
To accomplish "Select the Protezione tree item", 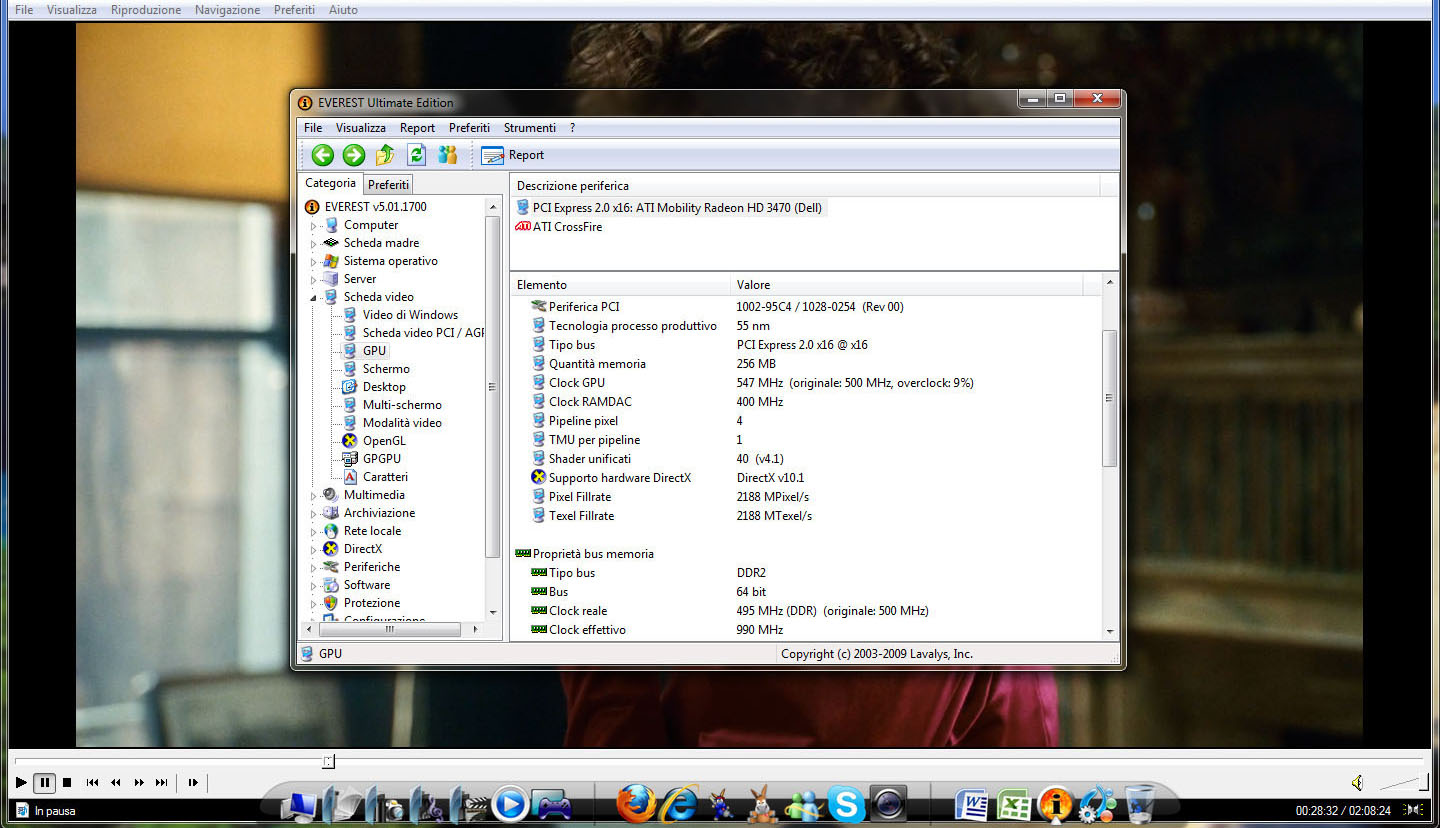I will [372, 603].
